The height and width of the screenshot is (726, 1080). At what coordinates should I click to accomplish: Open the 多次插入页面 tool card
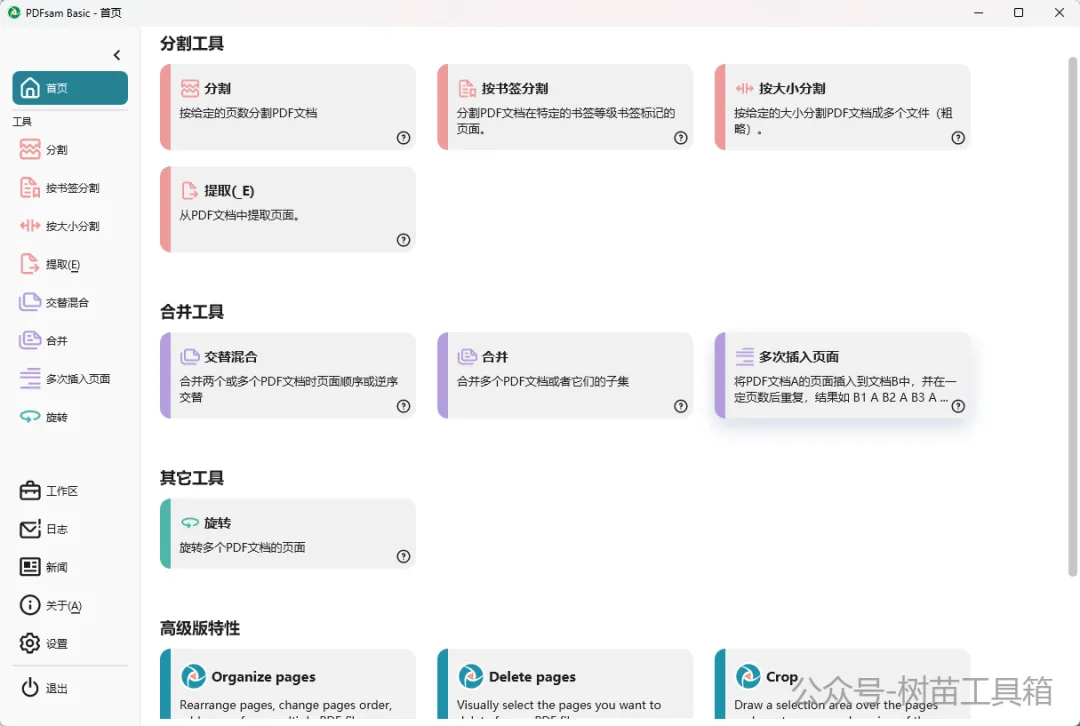842,375
